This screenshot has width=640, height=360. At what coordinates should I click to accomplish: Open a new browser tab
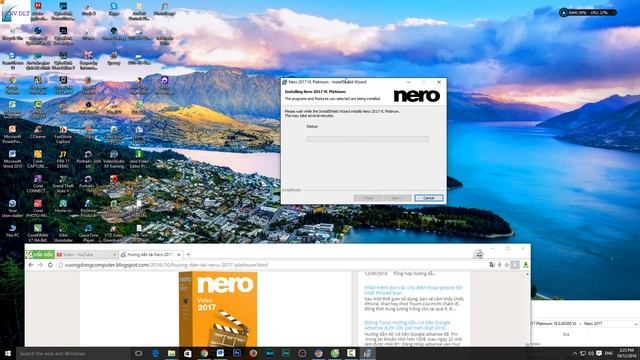(189, 254)
